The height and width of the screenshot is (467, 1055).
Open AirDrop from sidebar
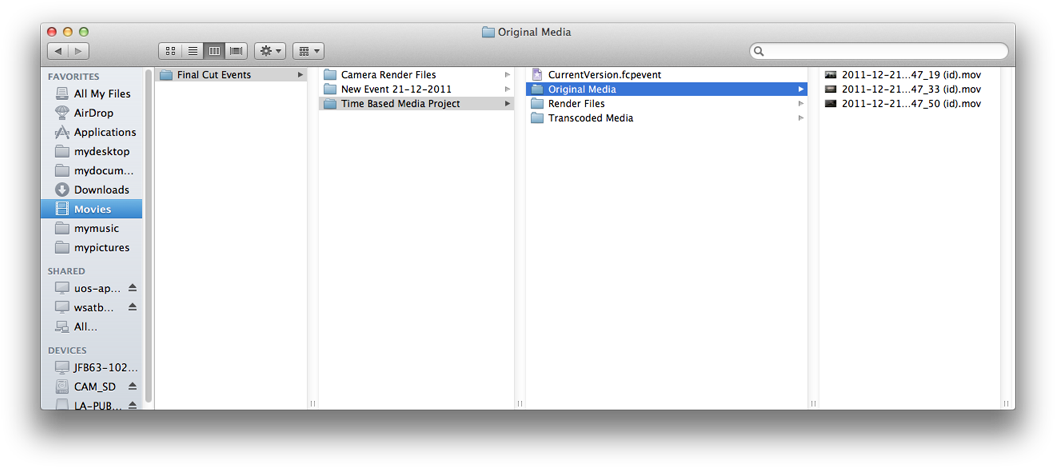point(92,113)
